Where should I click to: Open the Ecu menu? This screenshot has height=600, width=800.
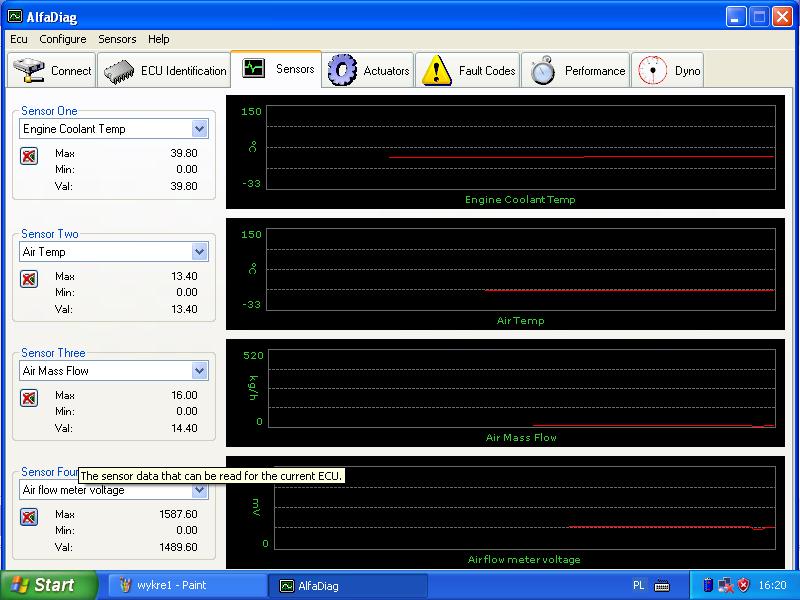(x=19, y=39)
